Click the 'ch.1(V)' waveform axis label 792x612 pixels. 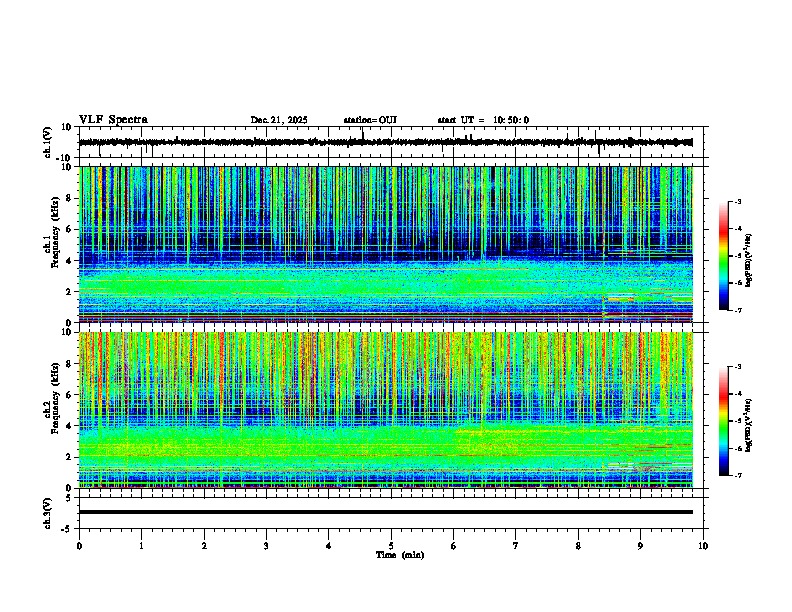click(48, 142)
